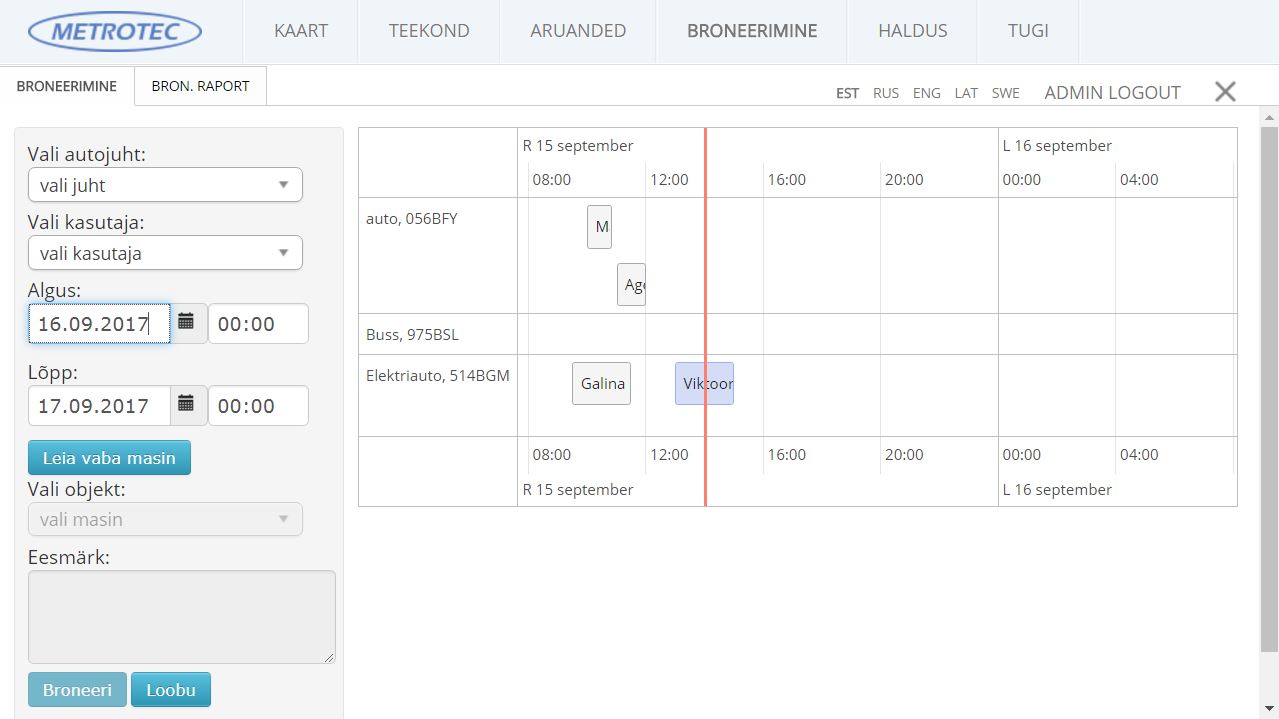Switch to the BRON. RAPORT tab
The image size is (1279, 719).
click(x=200, y=86)
